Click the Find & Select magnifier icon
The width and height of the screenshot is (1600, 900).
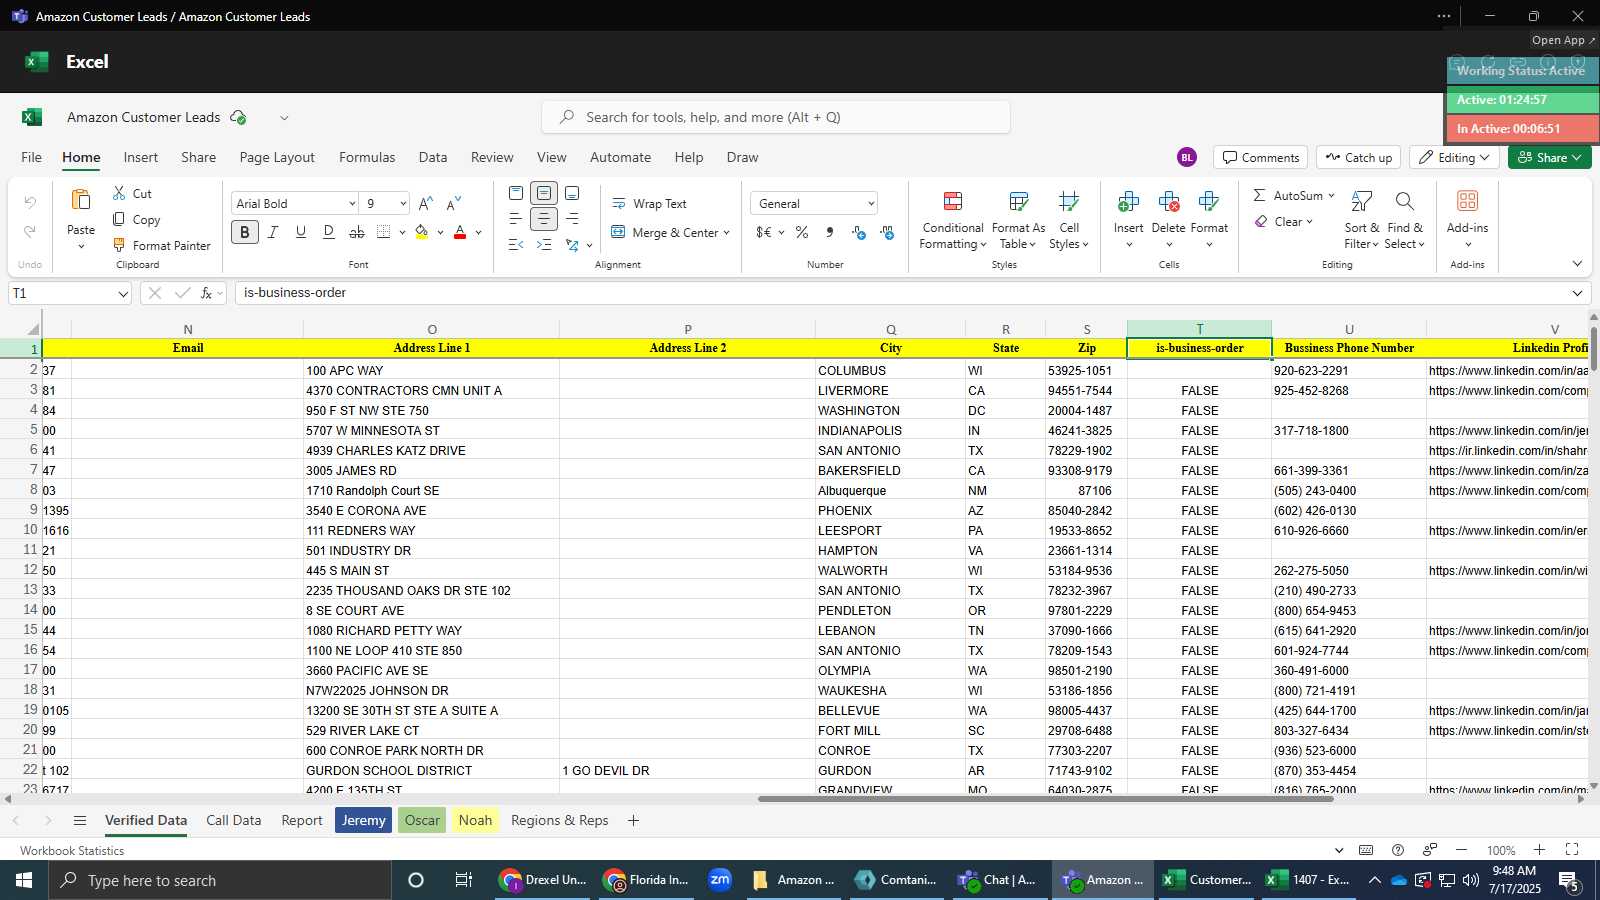[x=1405, y=202]
